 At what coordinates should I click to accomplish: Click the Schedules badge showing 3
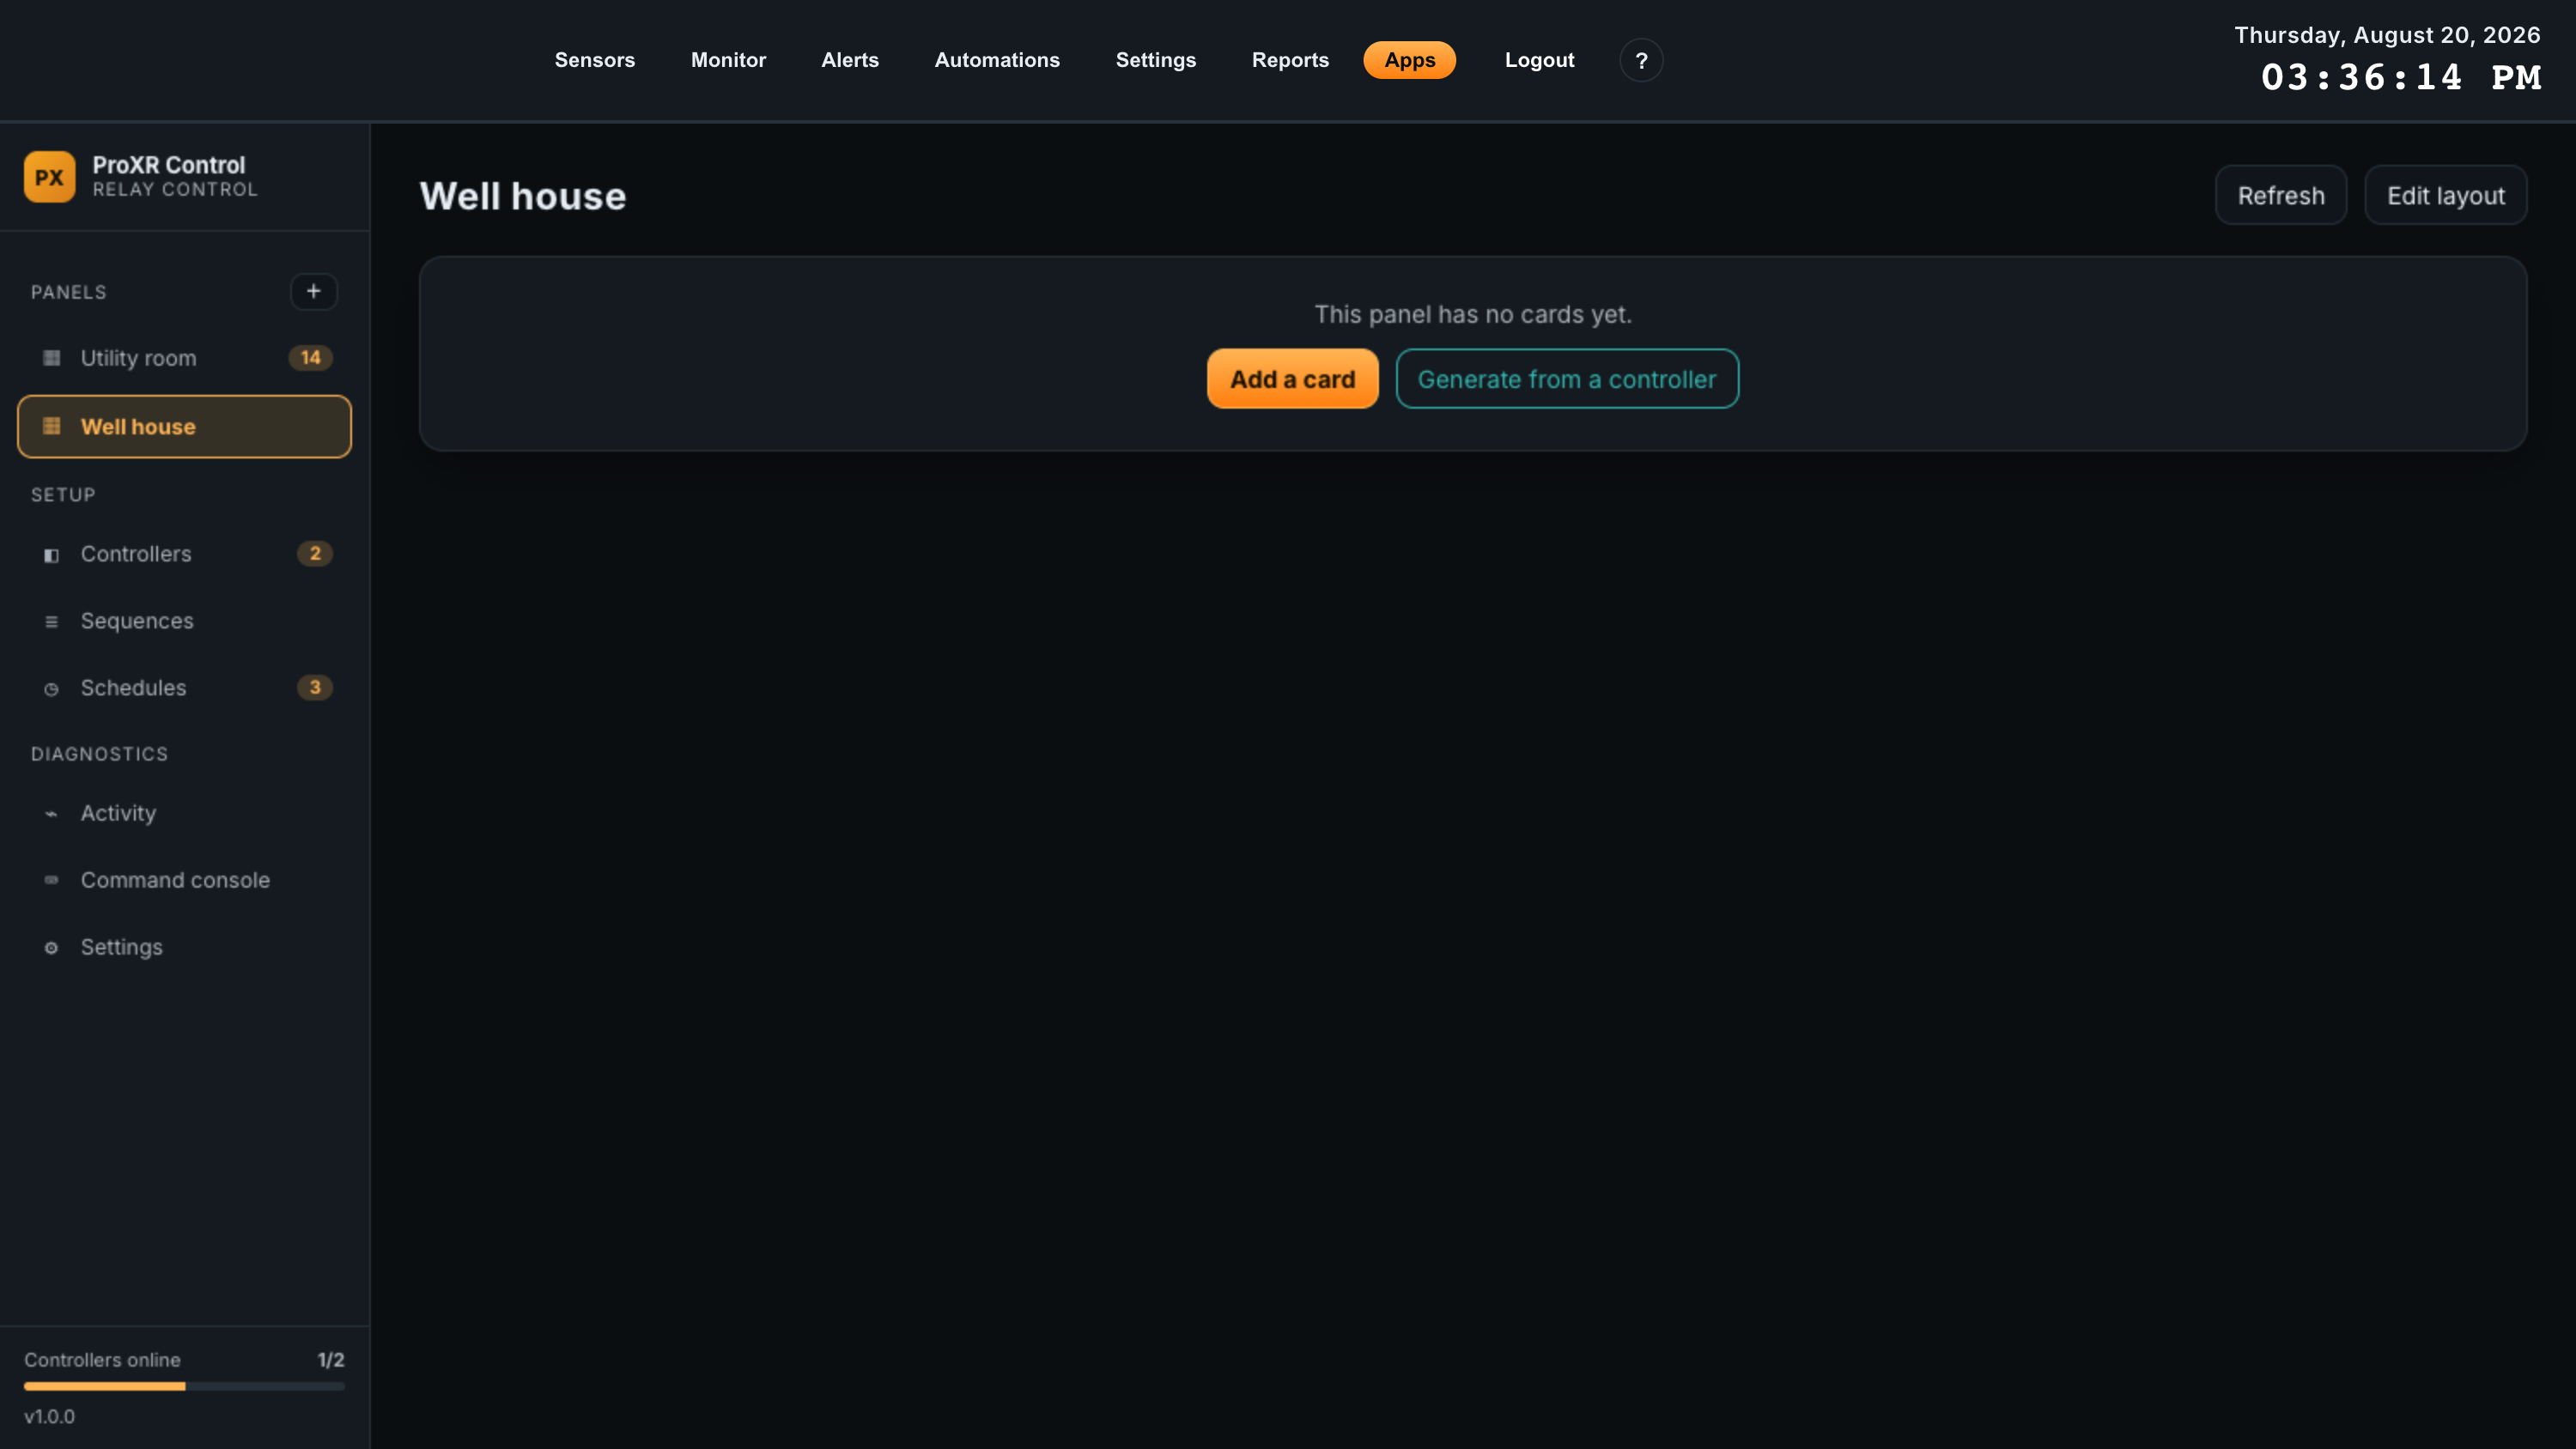pos(314,688)
